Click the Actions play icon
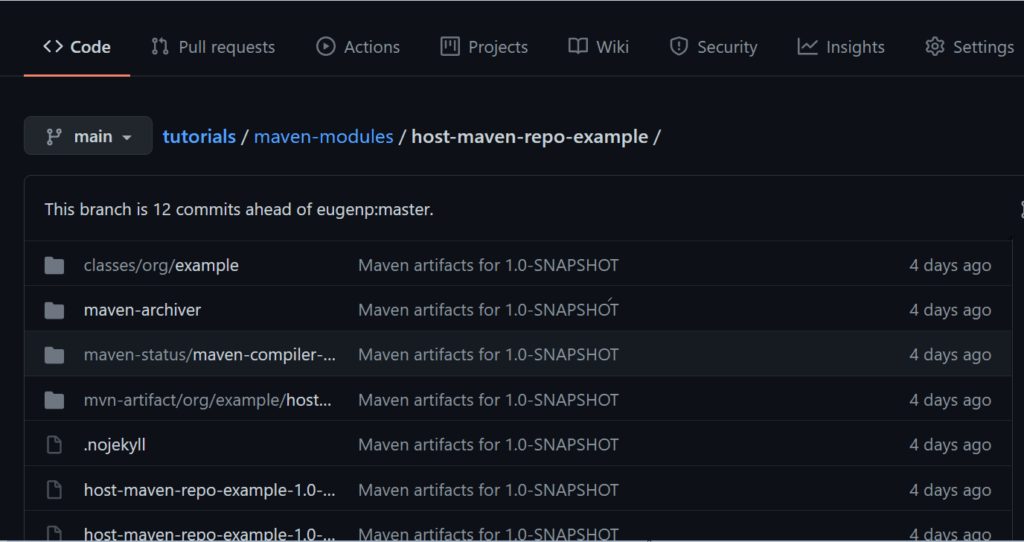 [x=326, y=46]
